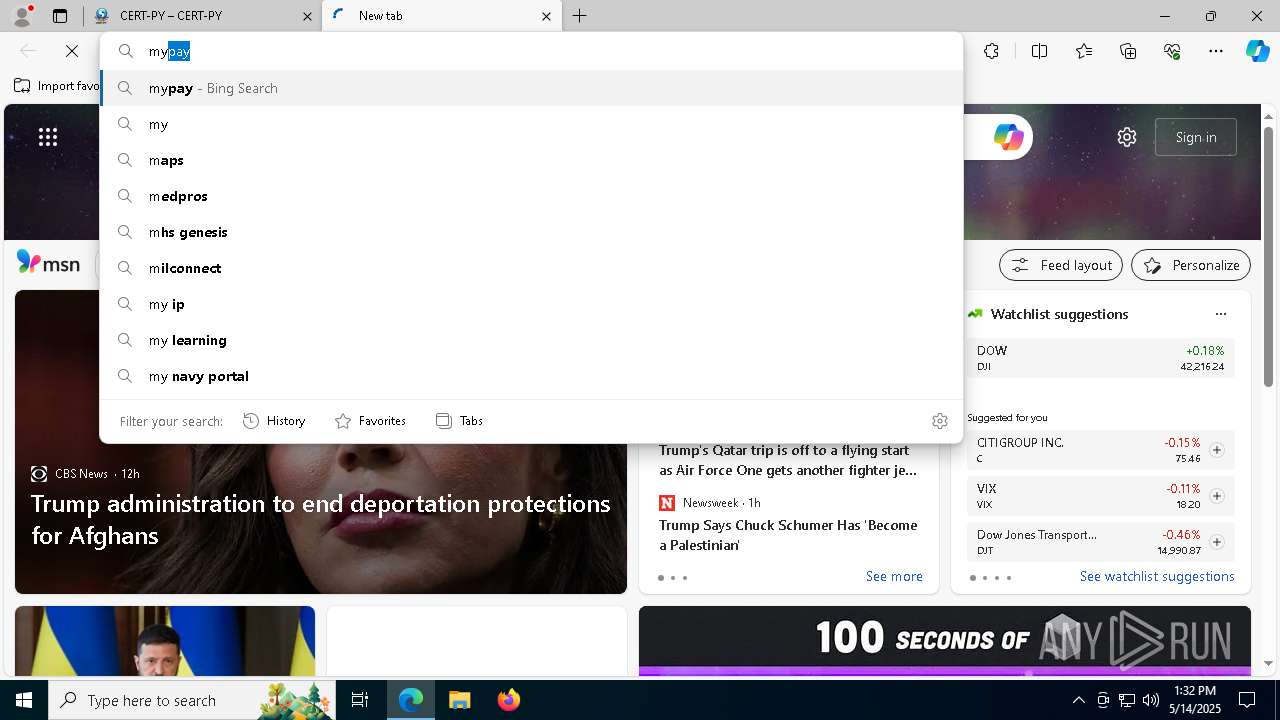This screenshot has width=1280, height=720.
Task: Click the stop loading X button
Action: tap(72, 51)
